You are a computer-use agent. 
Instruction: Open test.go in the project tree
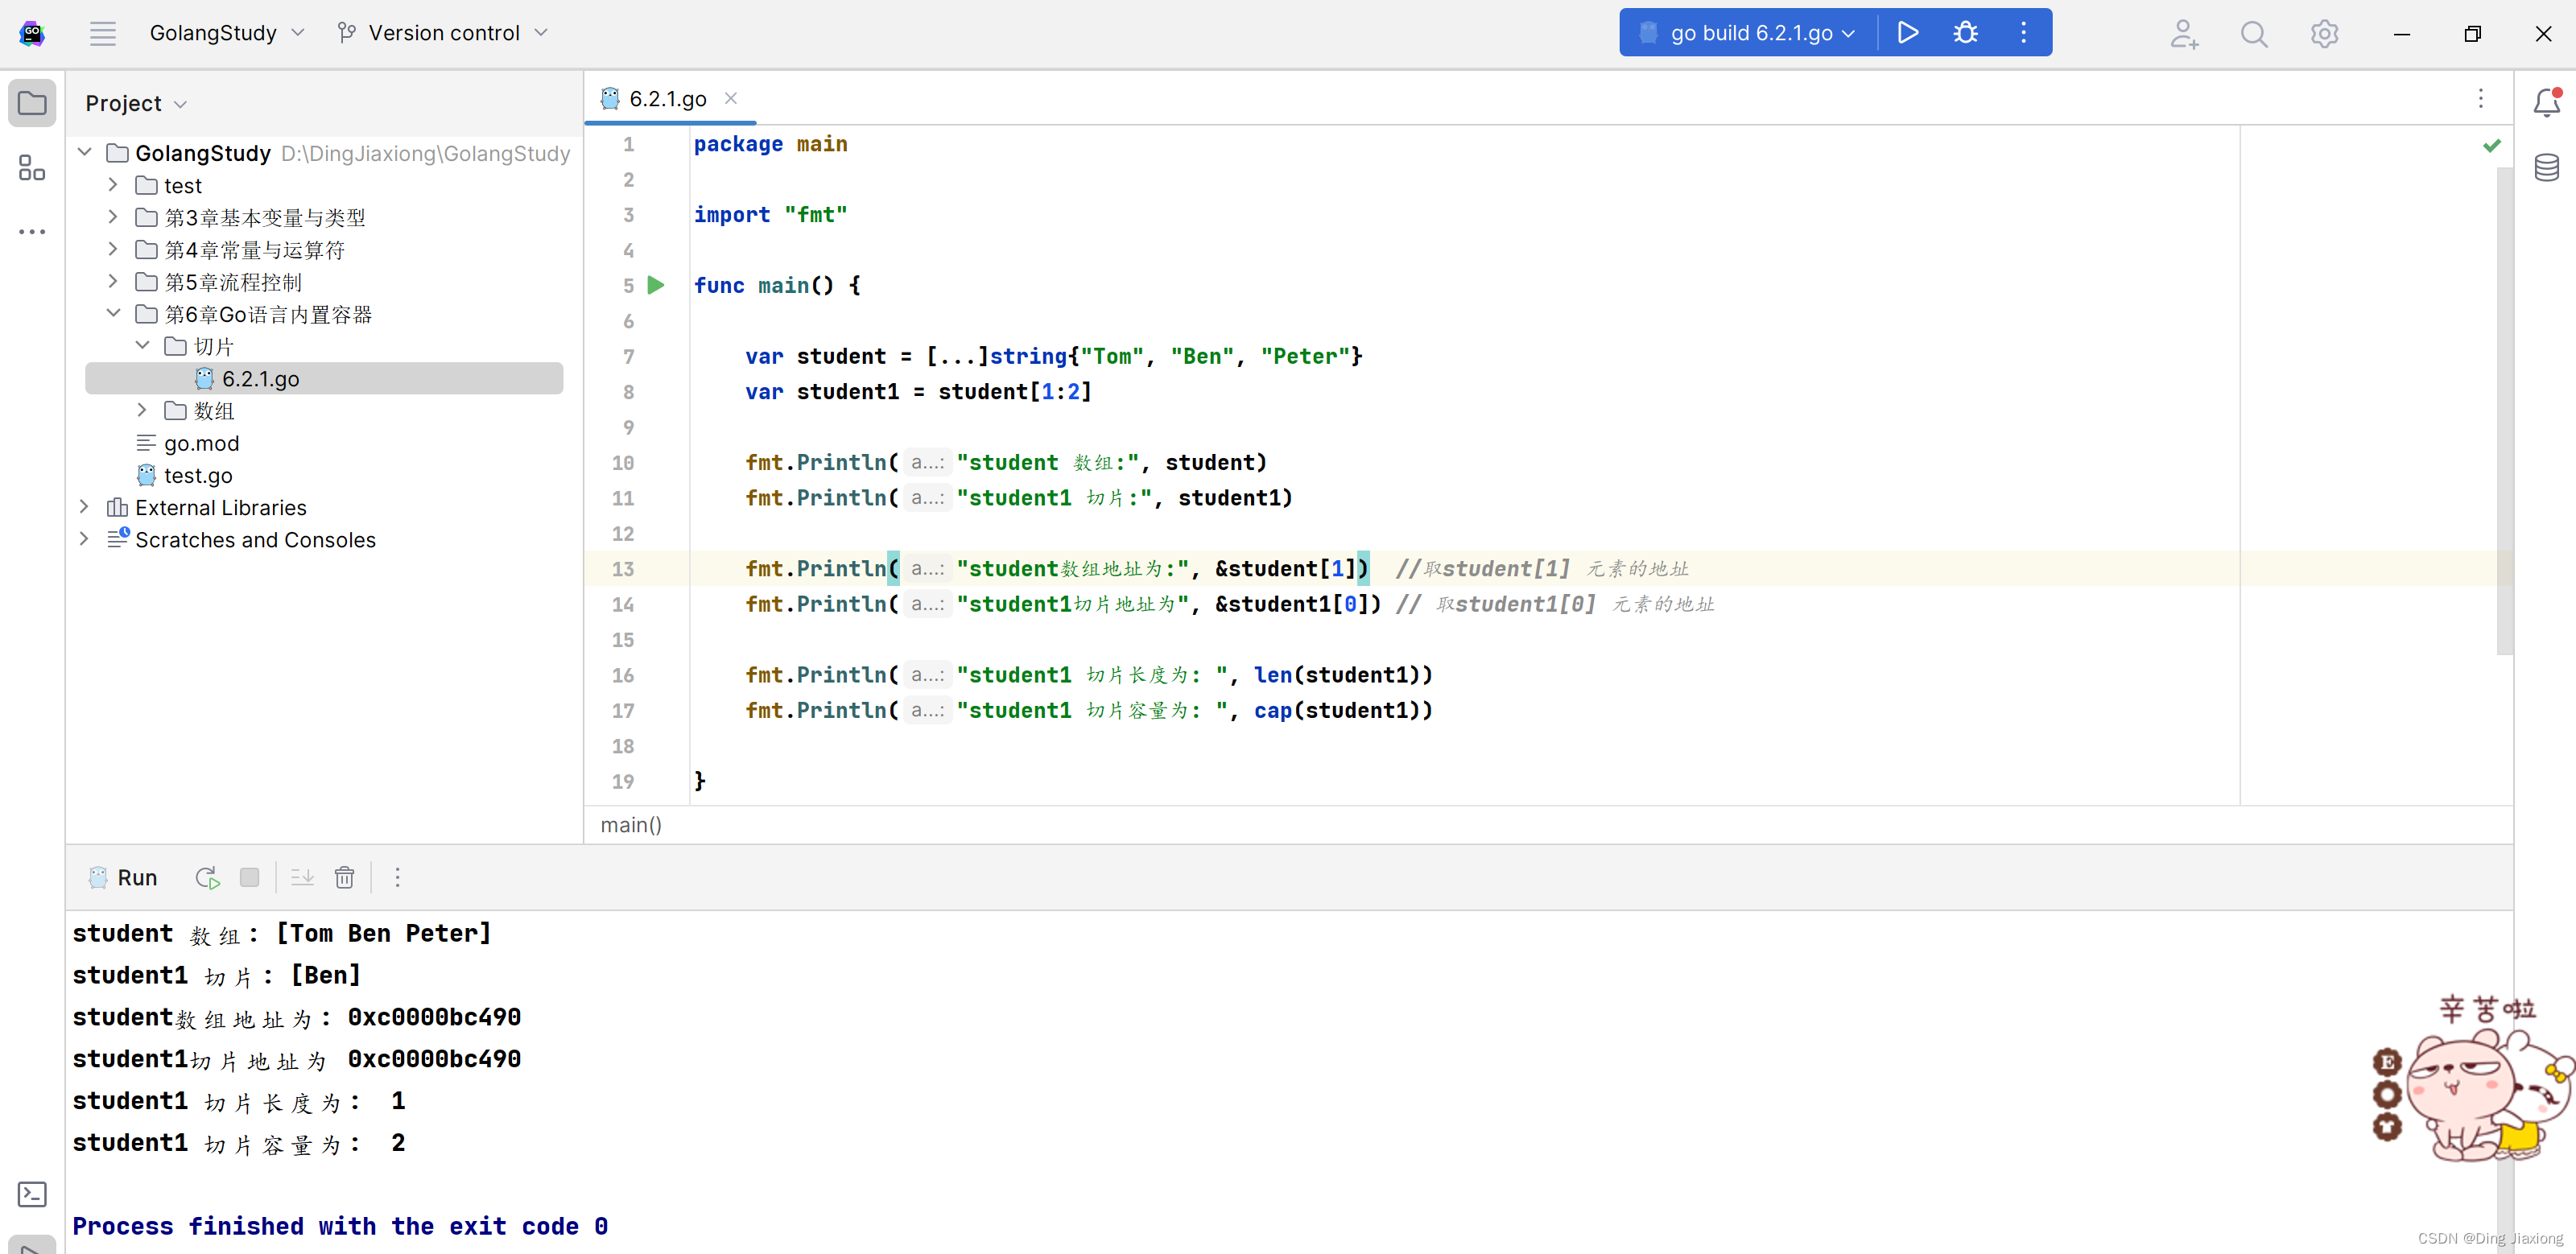(198, 475)
